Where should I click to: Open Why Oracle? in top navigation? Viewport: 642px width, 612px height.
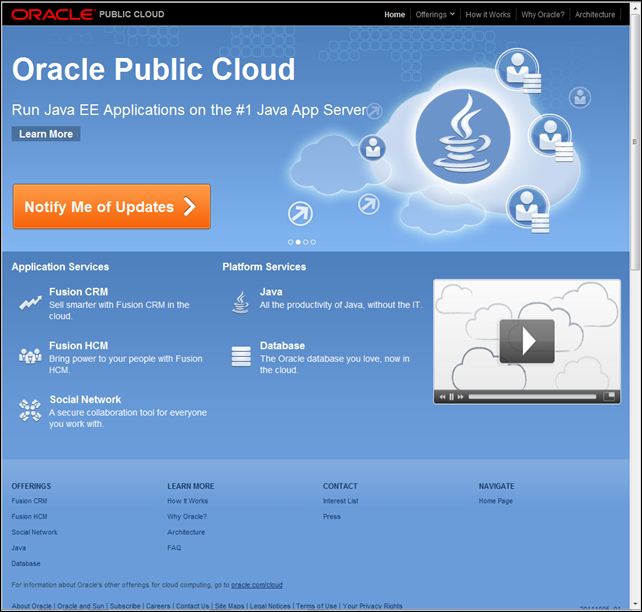(543, 15)
